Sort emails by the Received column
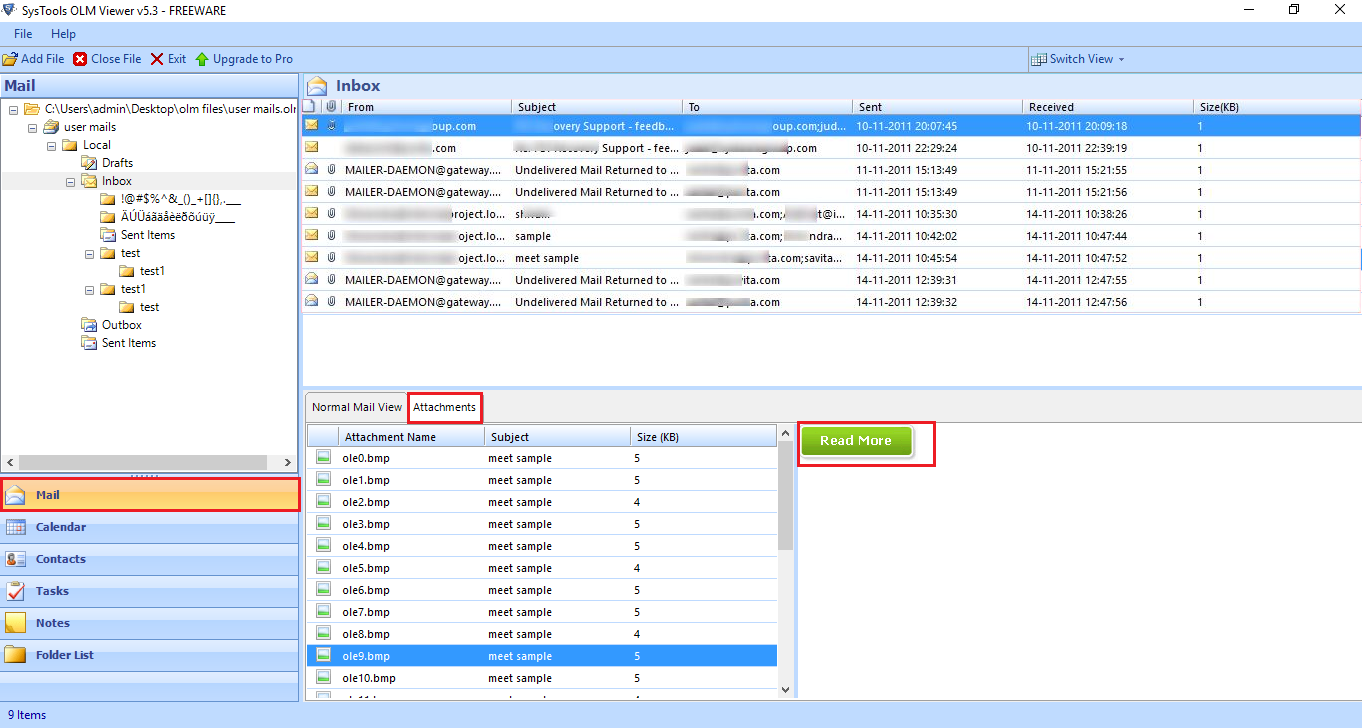The width and height of the screenshot is (1362, 728). tap(1107, 107)
